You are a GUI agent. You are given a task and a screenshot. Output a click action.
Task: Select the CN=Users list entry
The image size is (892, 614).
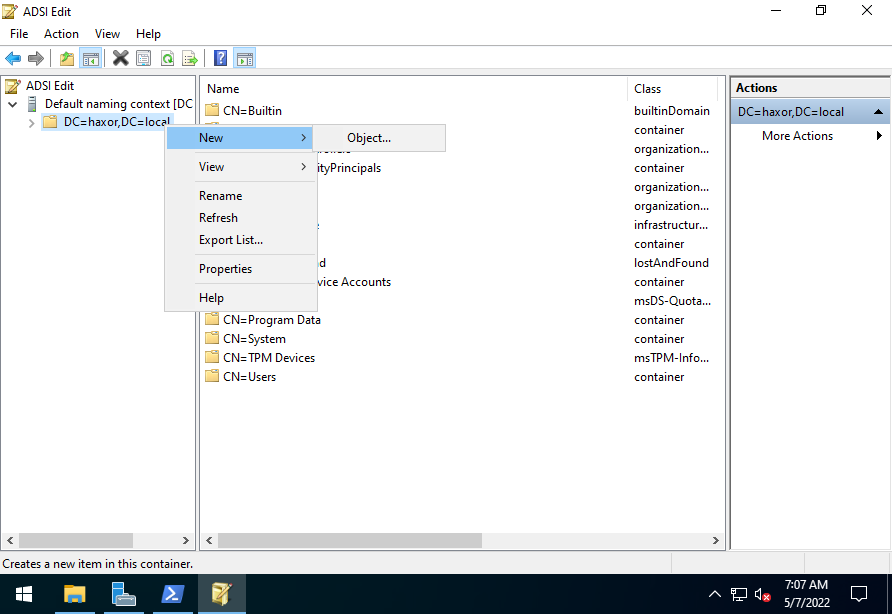click(249, 377)
